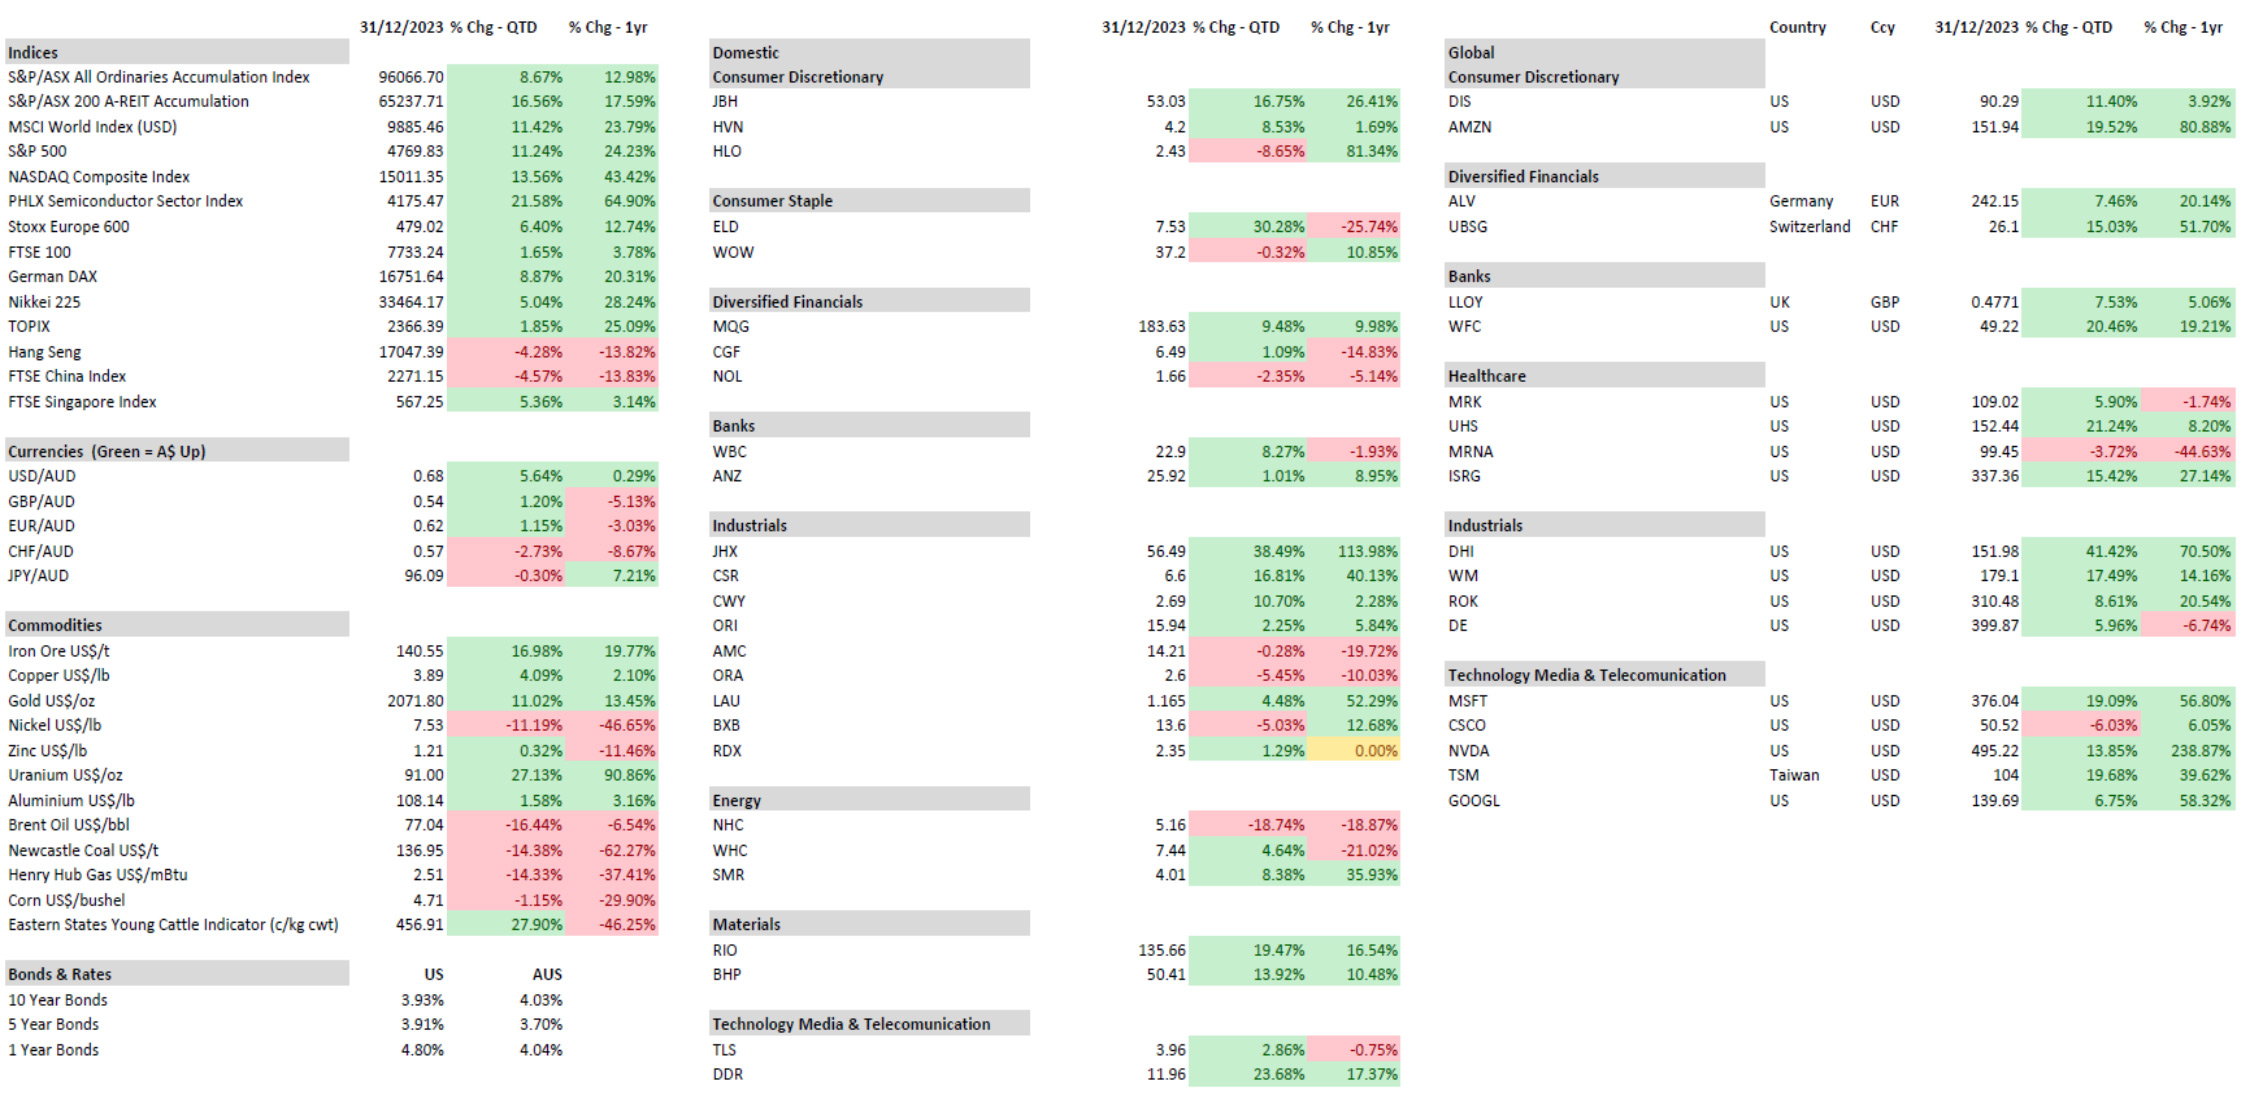The height and width of the screenshot is (1093, 2250).
Task: Select the NASDAQ Composite Index value 15011.35
Action: coord(411,177)
